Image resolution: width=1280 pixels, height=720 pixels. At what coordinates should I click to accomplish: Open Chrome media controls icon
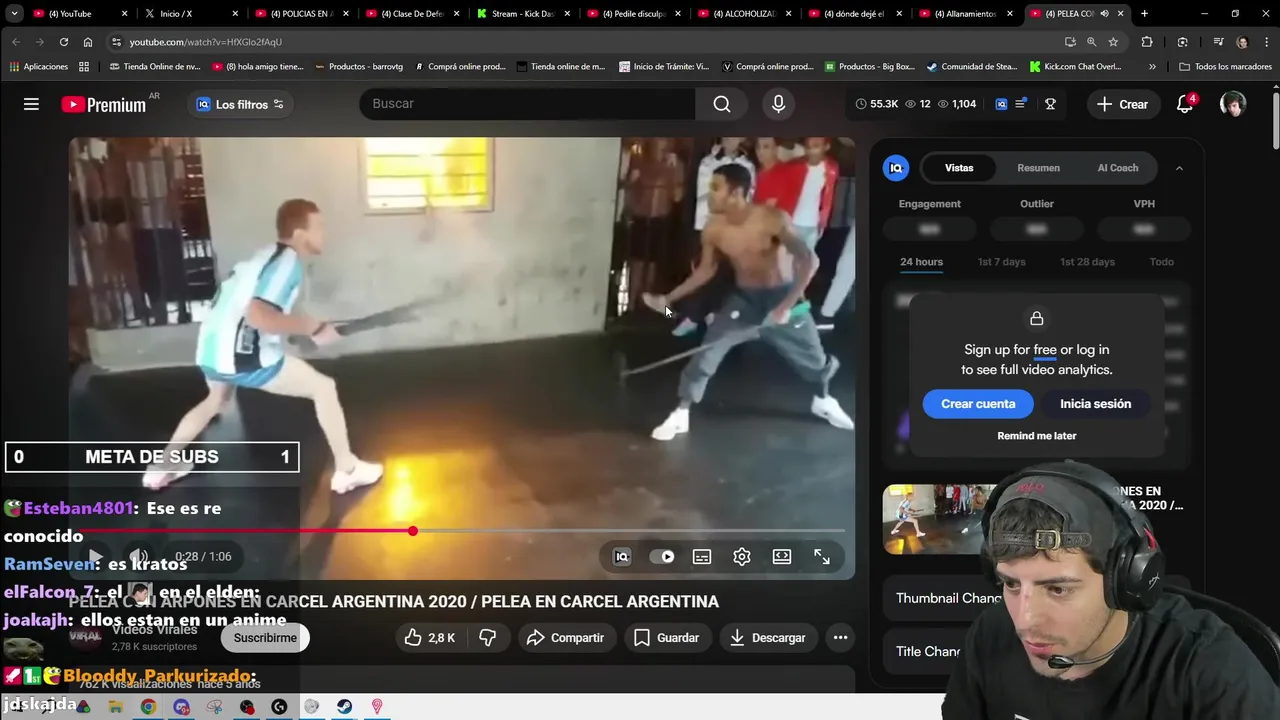click(x=1218, y=42)
